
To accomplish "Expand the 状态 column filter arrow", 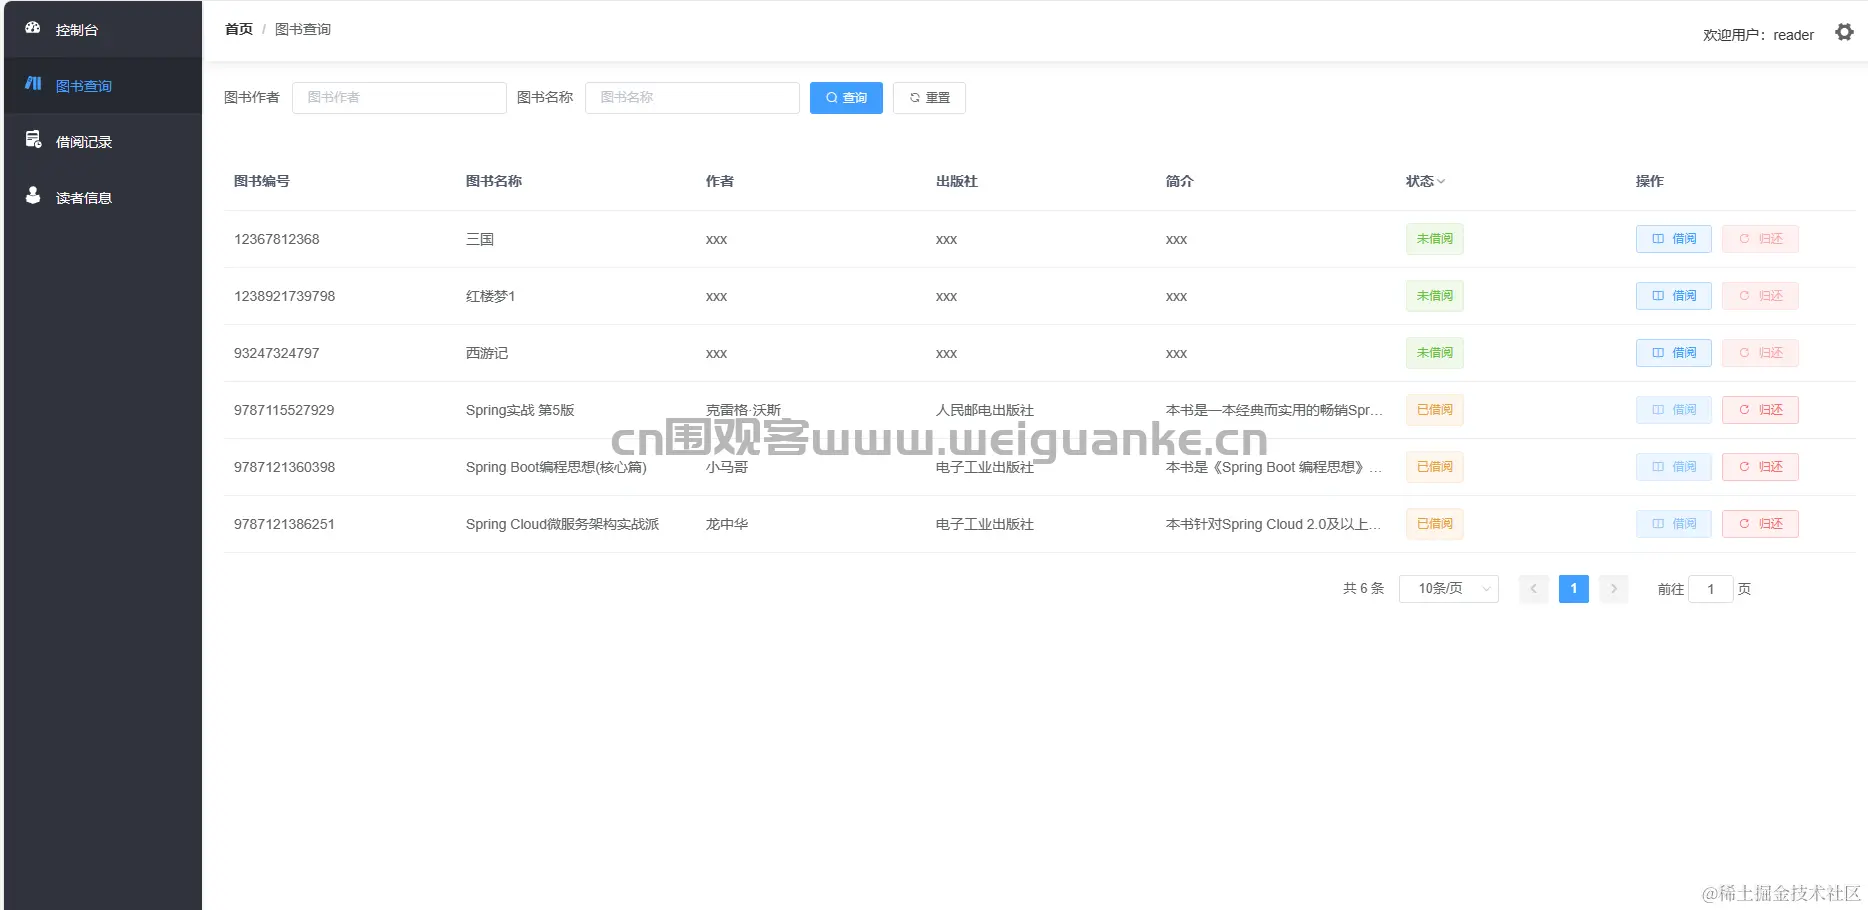I will [1441, 181].
